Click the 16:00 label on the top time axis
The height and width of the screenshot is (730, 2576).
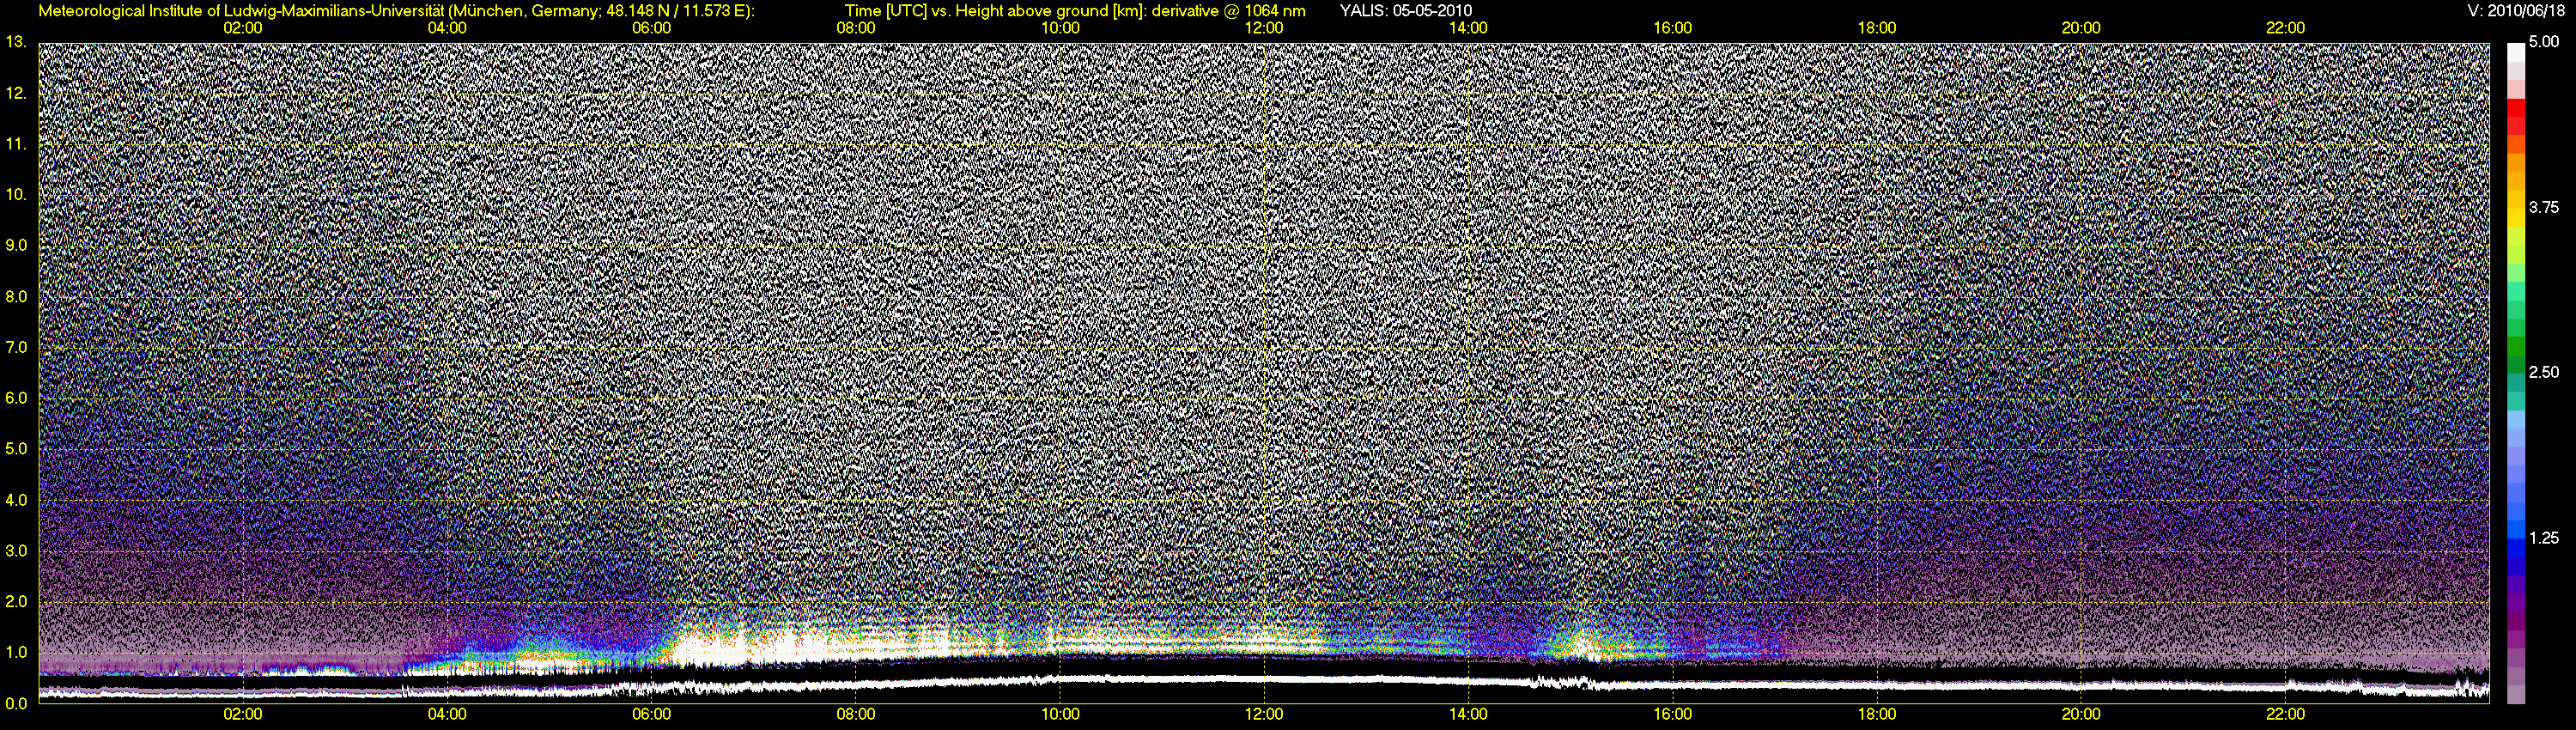tap(1673, 28)
